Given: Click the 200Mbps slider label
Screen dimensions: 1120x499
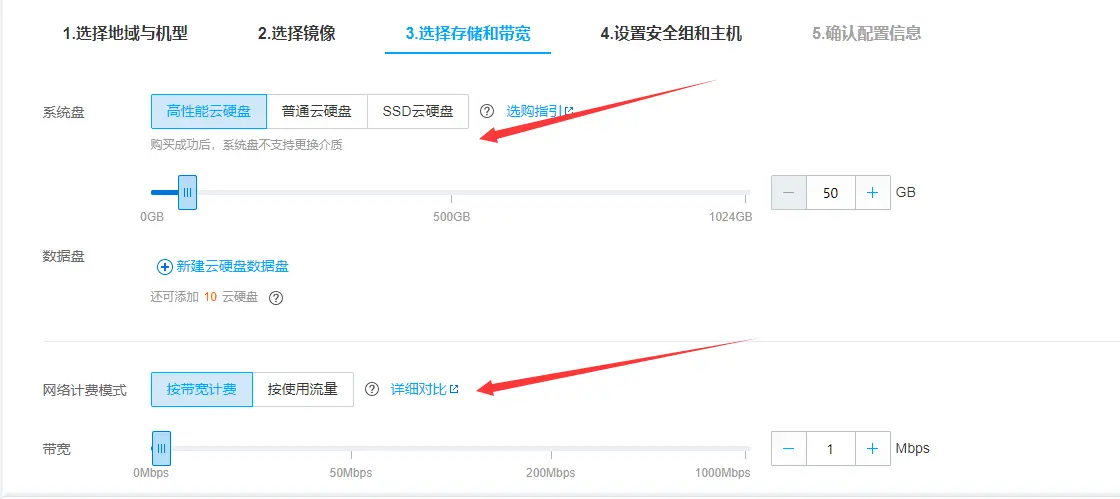Looking at the screenshot, I should click(x=551, y=473).
